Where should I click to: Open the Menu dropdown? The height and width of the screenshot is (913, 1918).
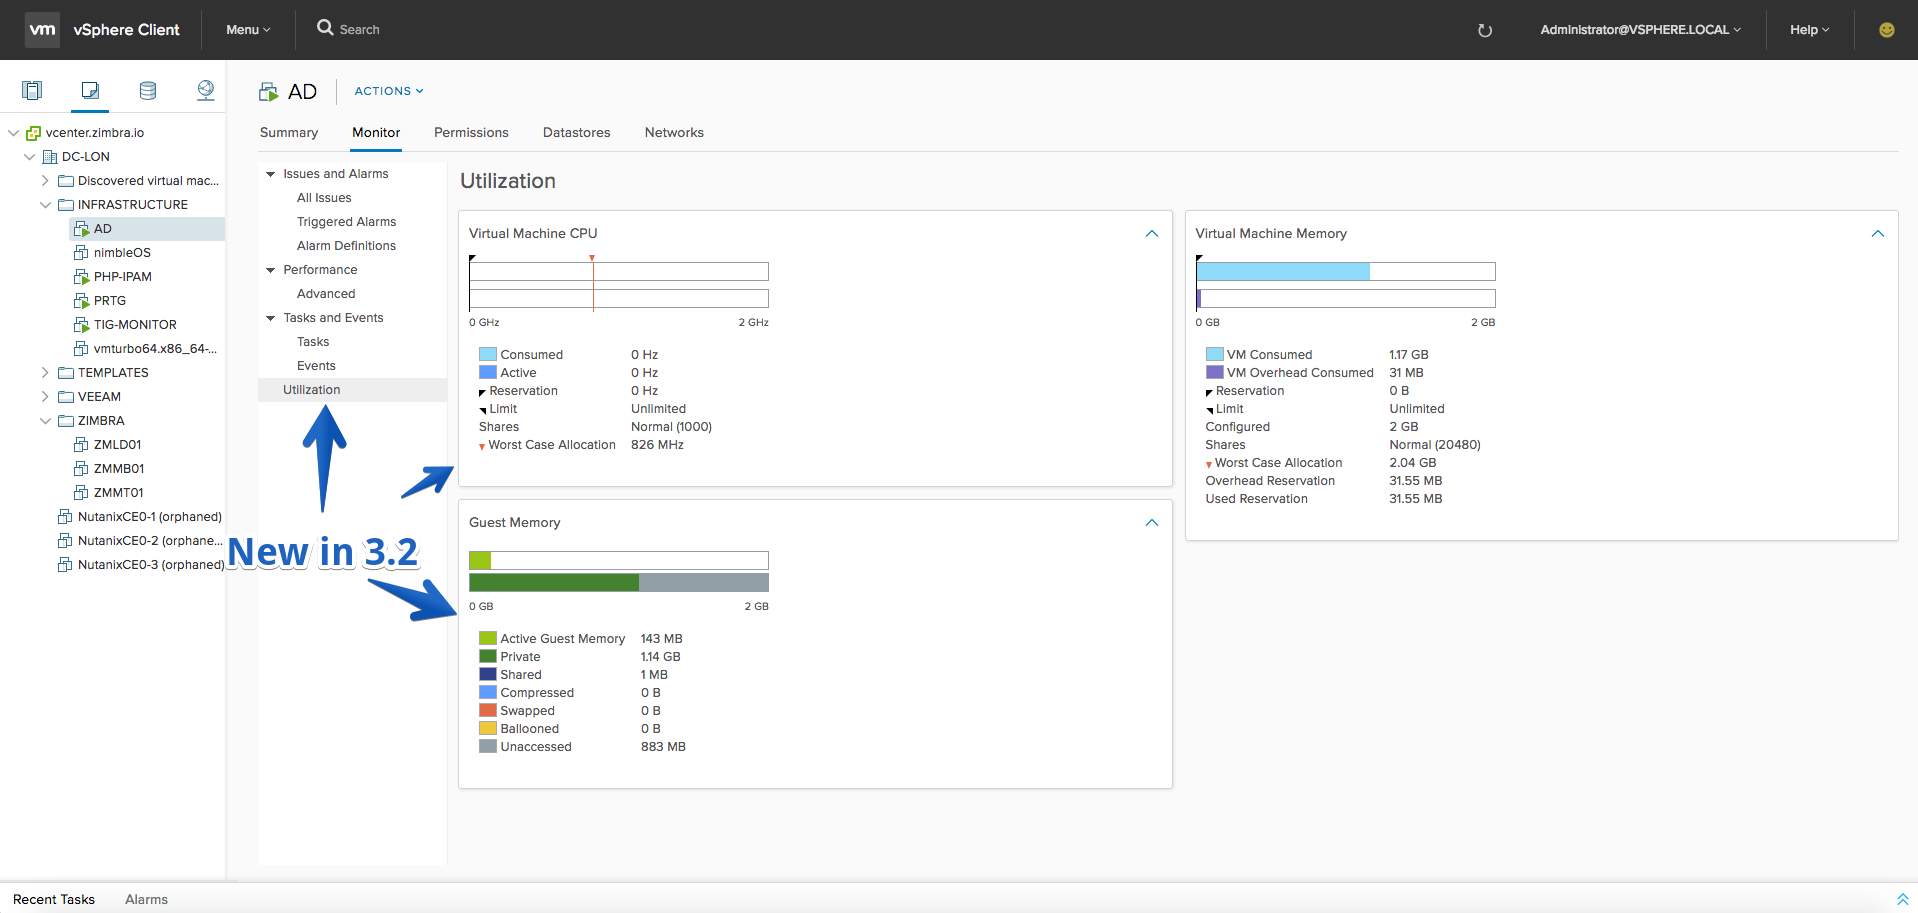click(x=248, y=30)
